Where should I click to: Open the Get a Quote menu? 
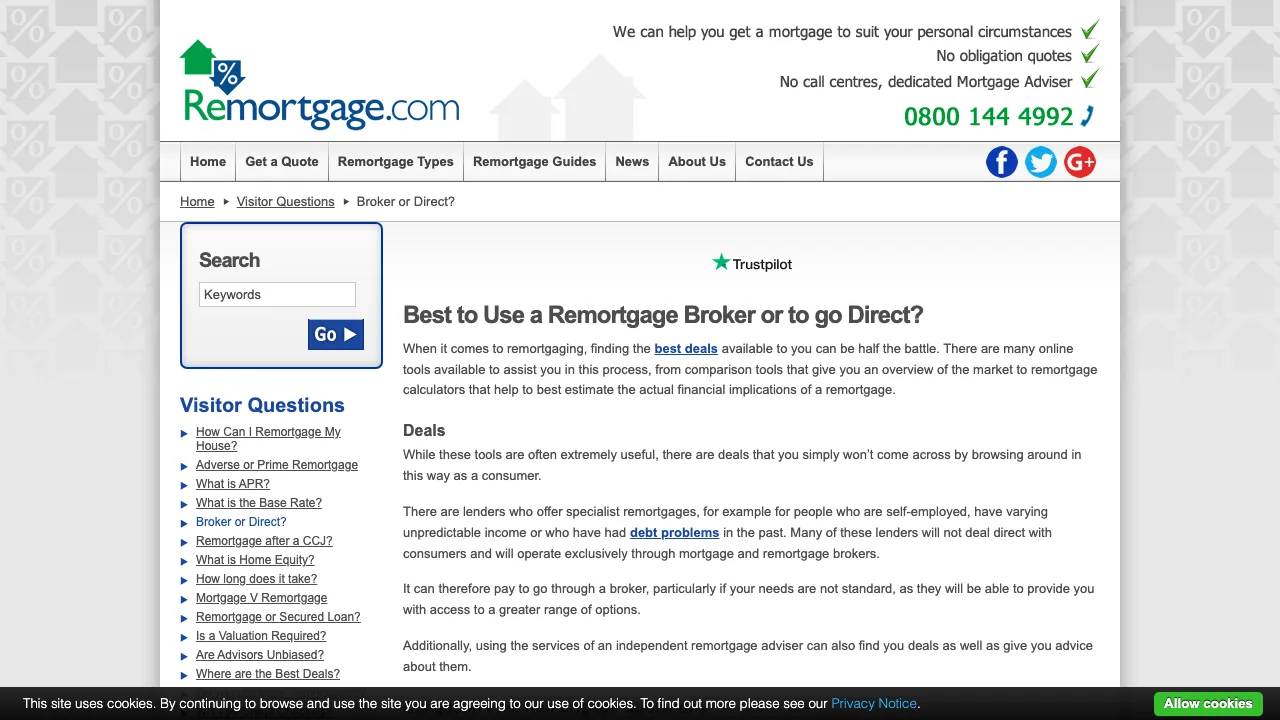pyautogui.click(x=281, y=162)
